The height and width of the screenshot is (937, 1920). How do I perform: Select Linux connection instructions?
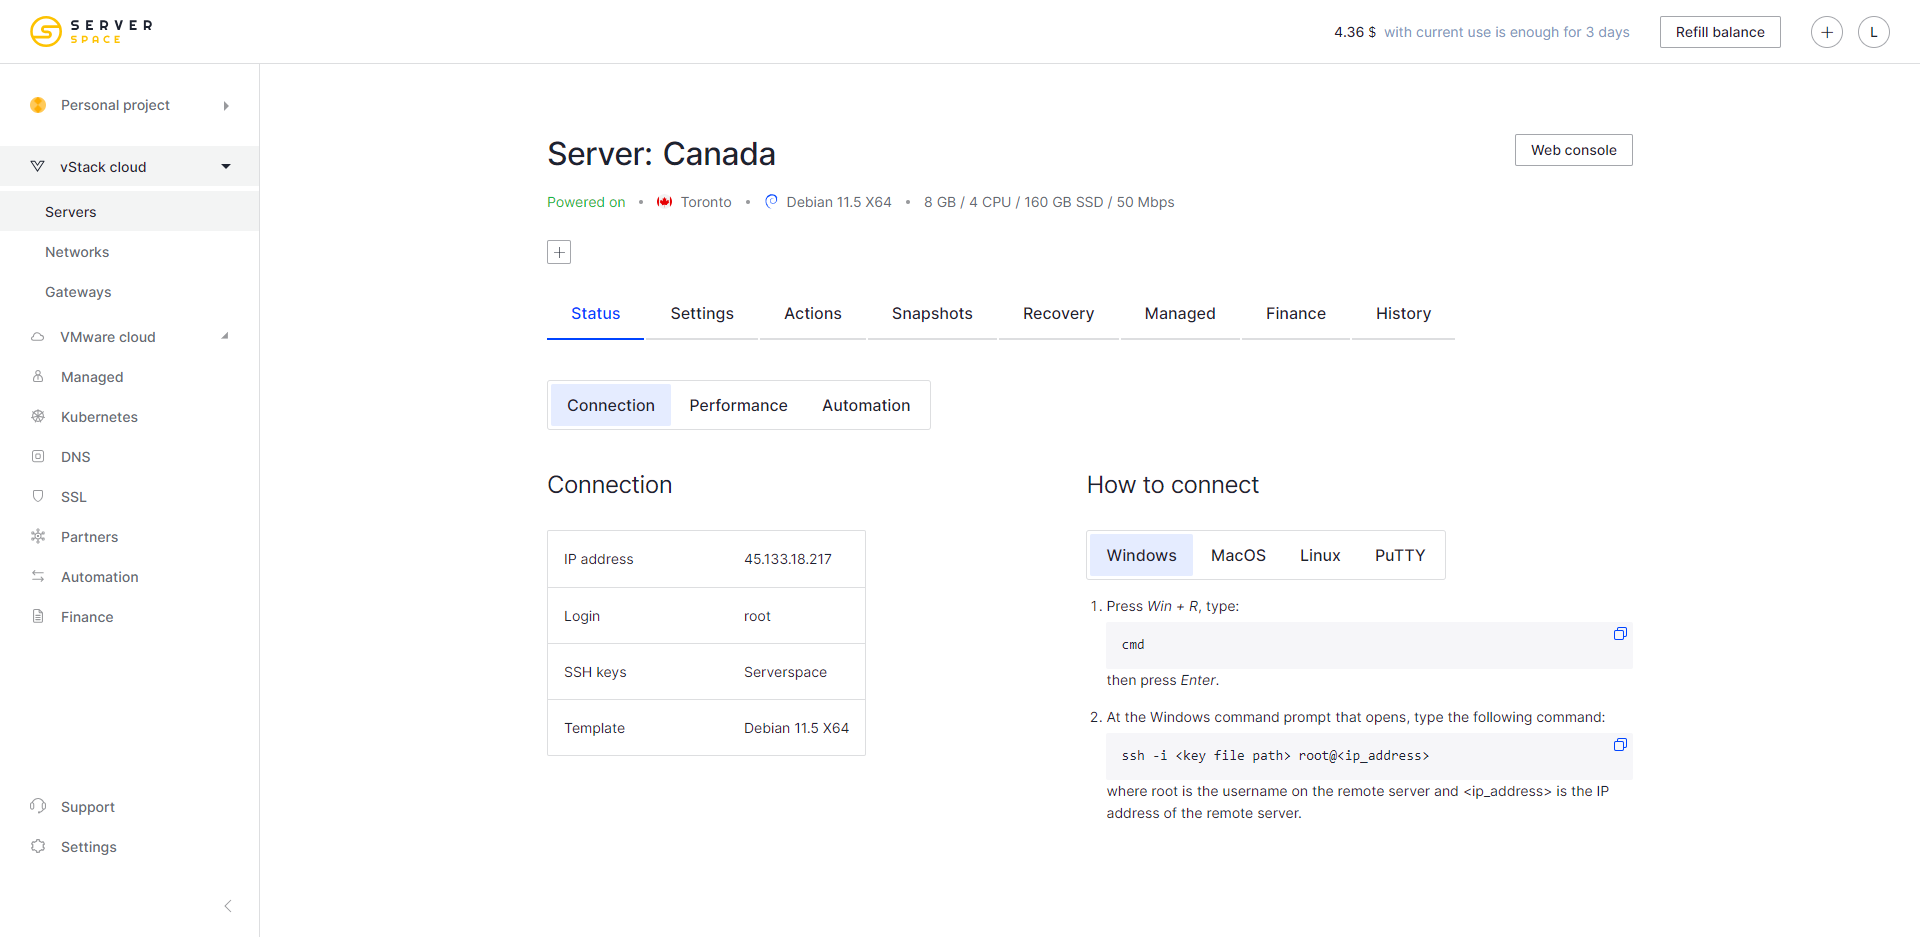click(1320, 555)
